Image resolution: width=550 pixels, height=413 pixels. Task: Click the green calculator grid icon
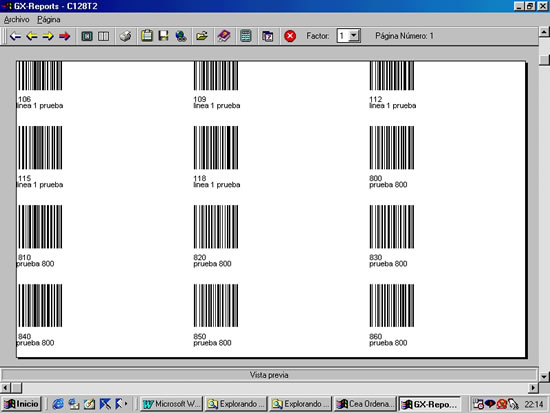click(246, 36)
